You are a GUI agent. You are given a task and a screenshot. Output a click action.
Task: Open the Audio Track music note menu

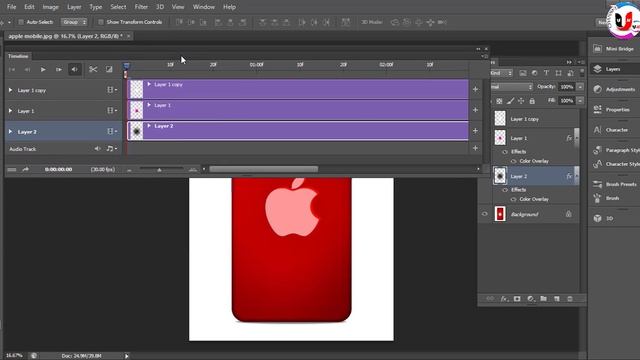pos(111,149)
